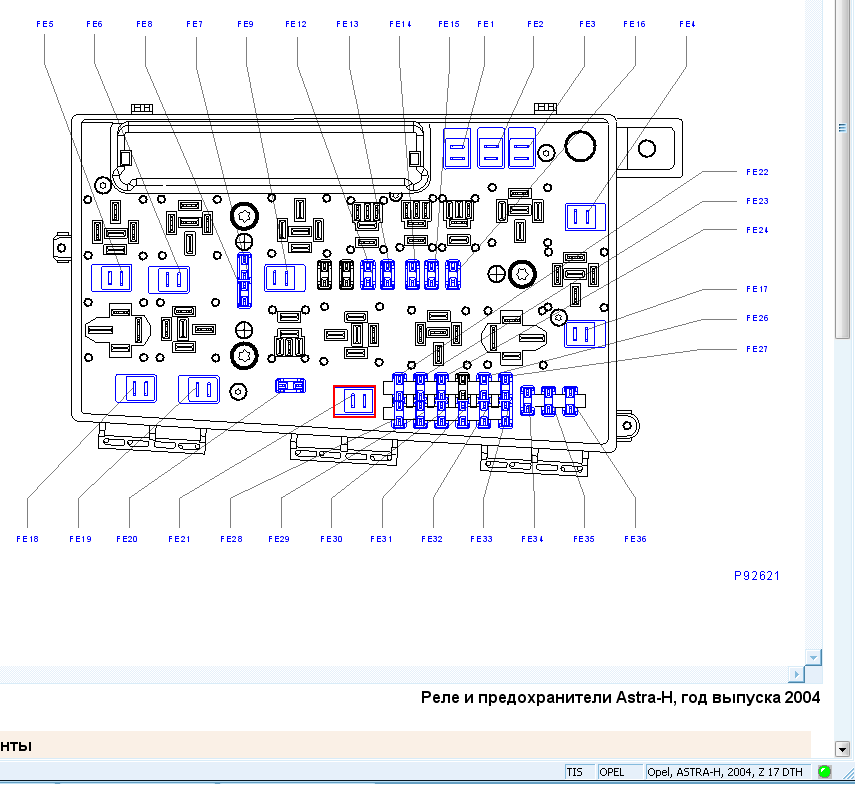Image resolution: width=856 pixels, height=785 pixels.
Task: Click the top fuse symbol pointed to by FE2
Action: 491,148
